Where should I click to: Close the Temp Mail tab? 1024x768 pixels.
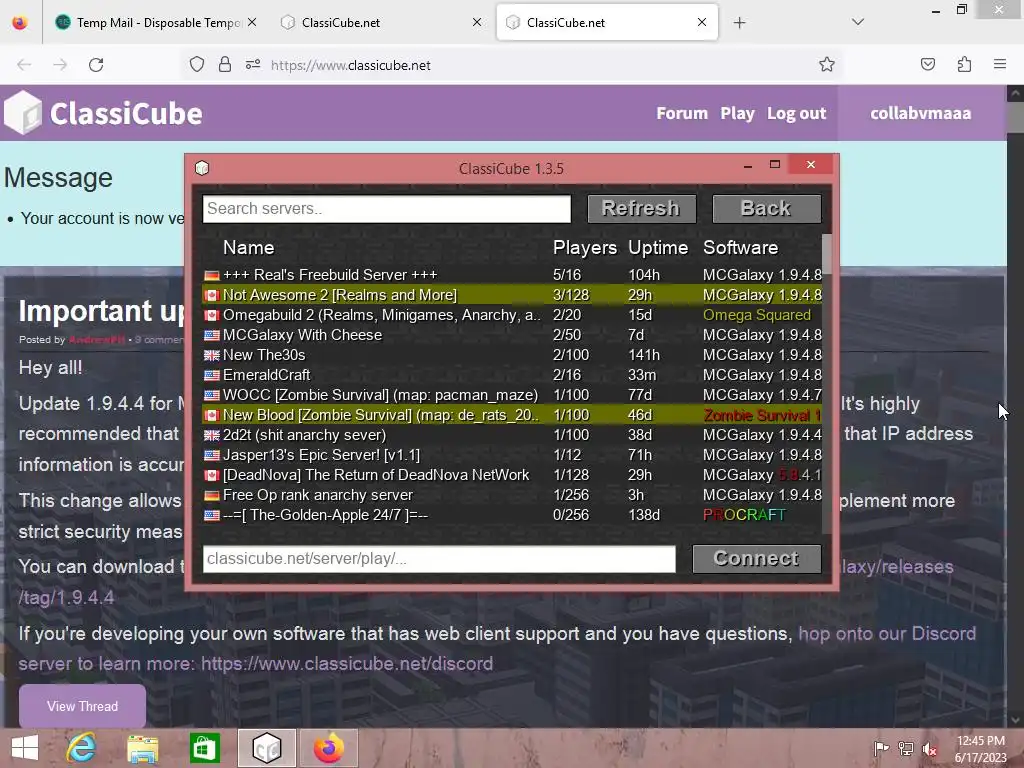252,22
